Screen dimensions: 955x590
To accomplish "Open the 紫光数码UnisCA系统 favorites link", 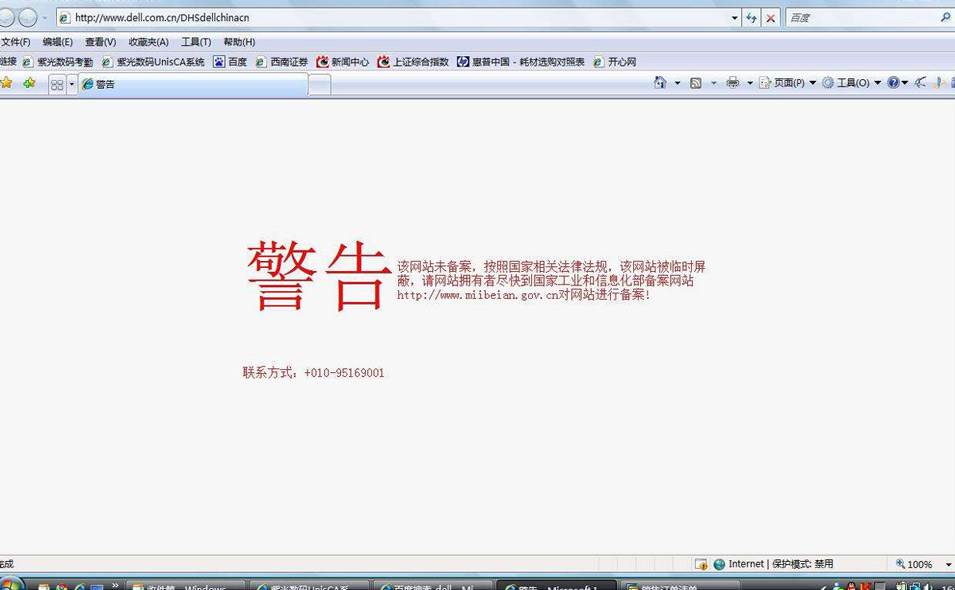I will tap(153, 62).
